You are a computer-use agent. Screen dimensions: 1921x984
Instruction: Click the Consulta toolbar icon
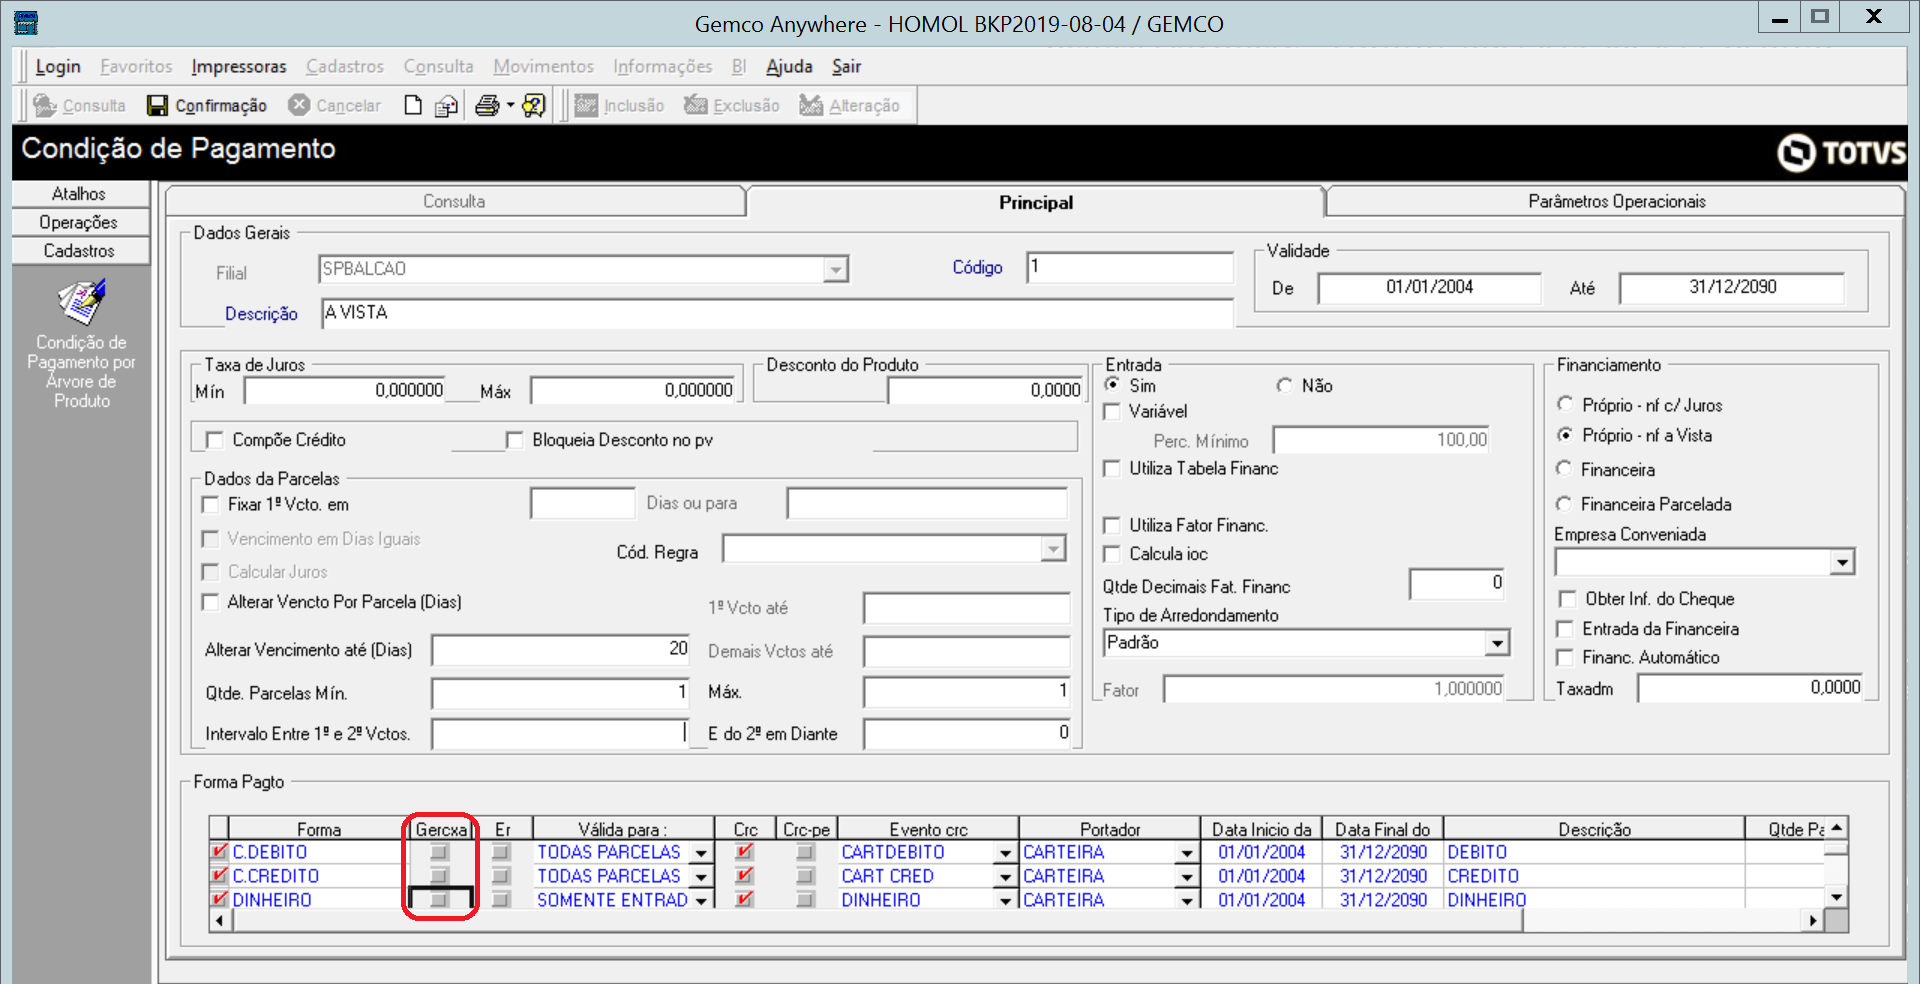point(44,105)
